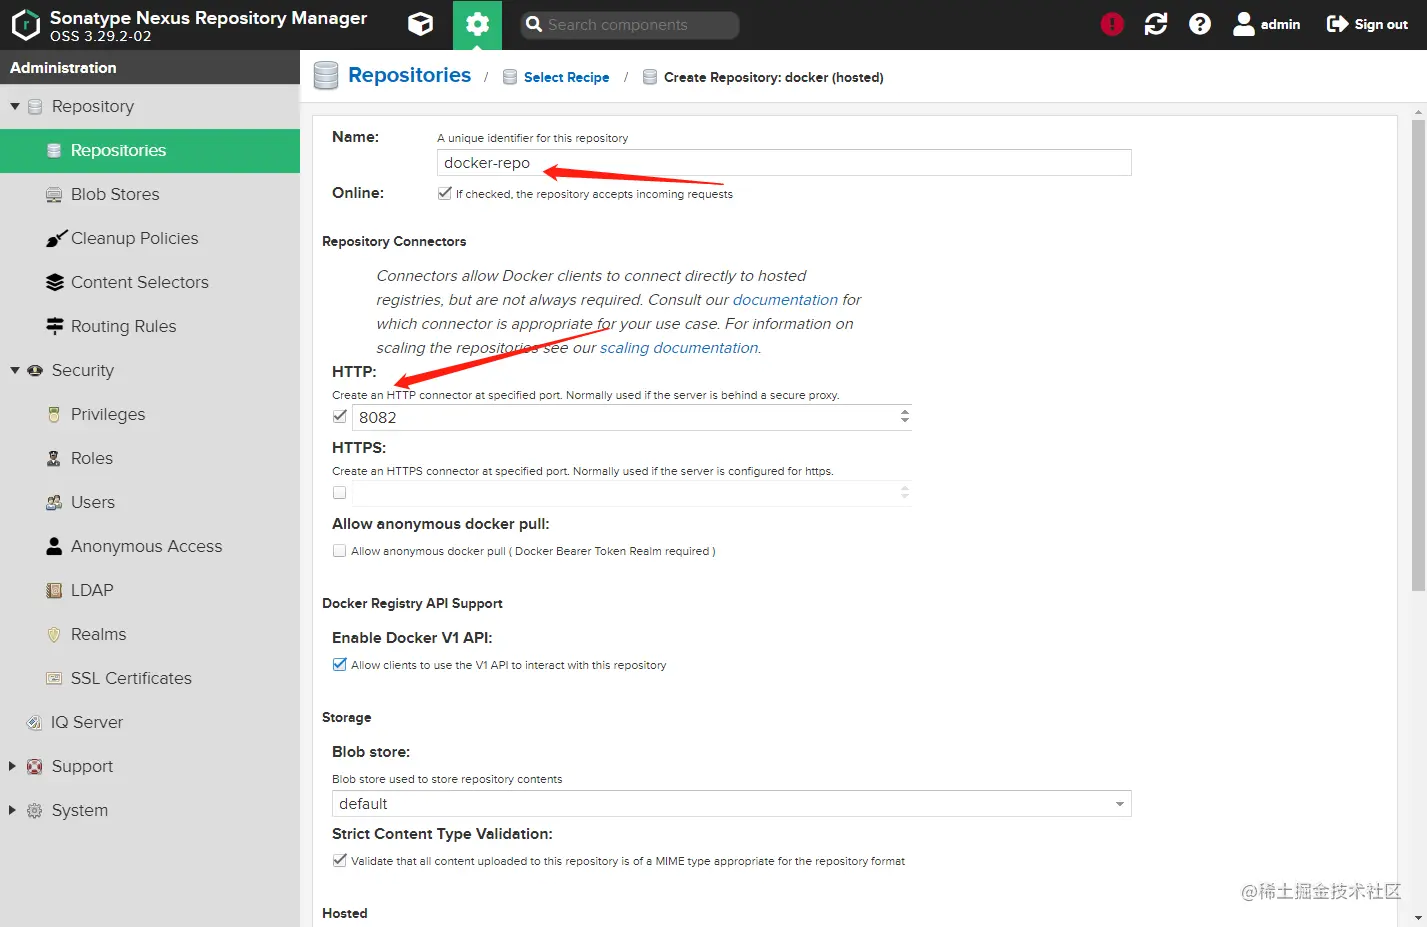
Task: Open Routing Rules in the sidebar
Action: (150, 326)
